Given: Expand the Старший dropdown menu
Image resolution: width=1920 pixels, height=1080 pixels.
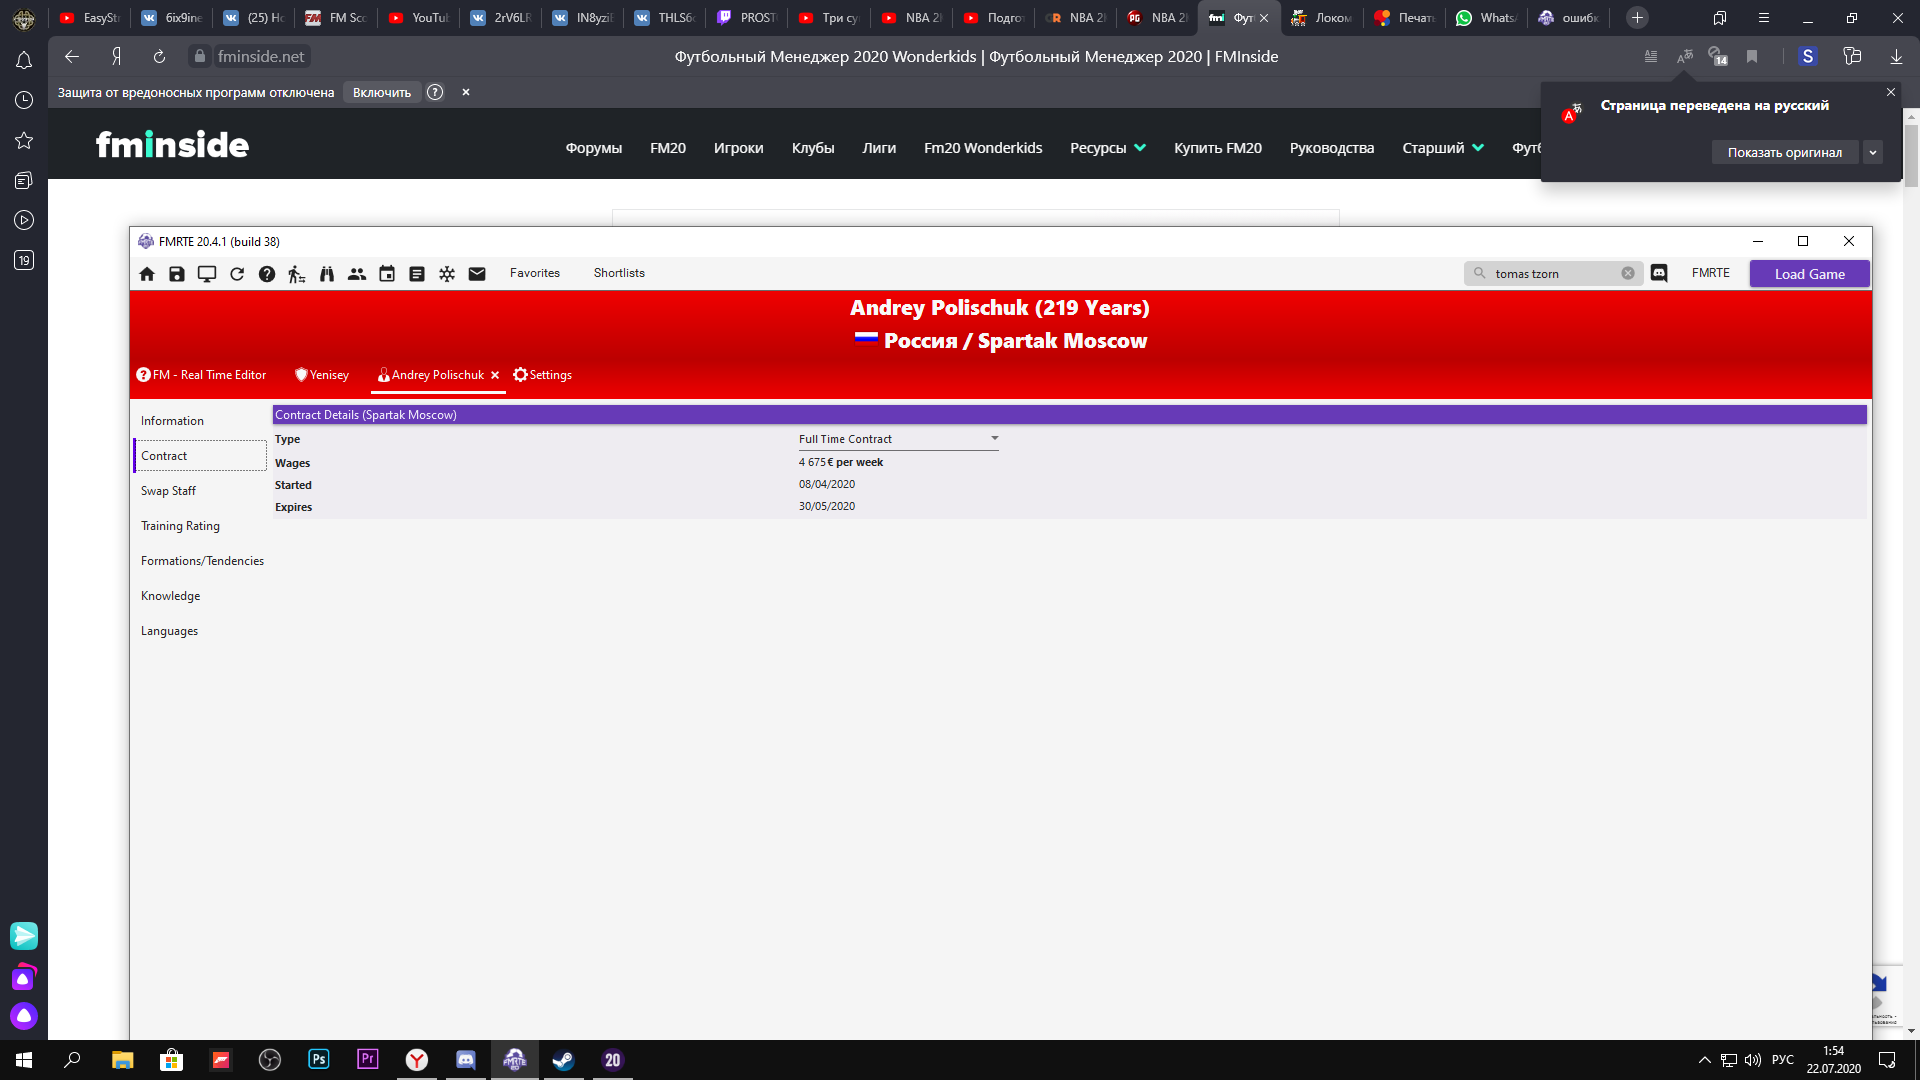Looking at the screenshot, I should [1442, 148].
